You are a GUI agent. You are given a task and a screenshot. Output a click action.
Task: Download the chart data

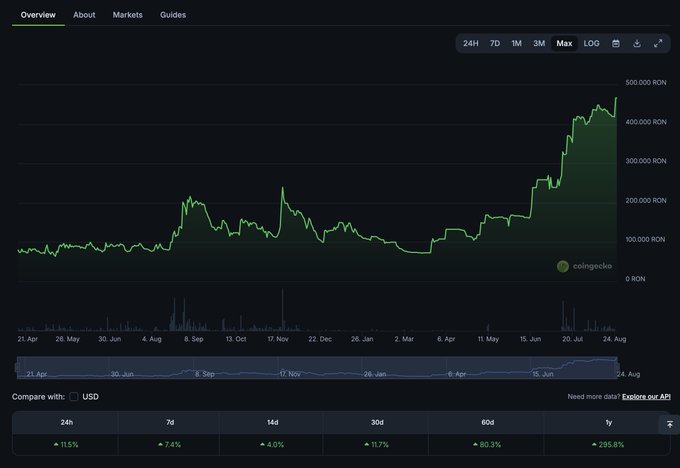[637, 43]
